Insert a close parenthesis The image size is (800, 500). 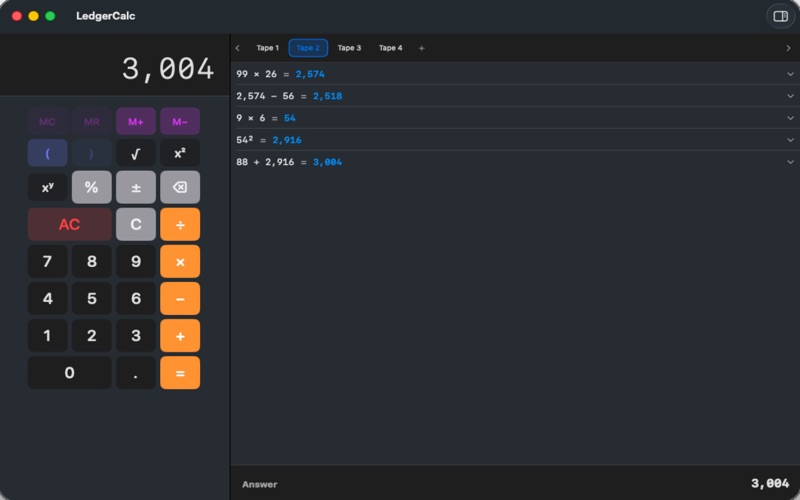pos(92,153)
